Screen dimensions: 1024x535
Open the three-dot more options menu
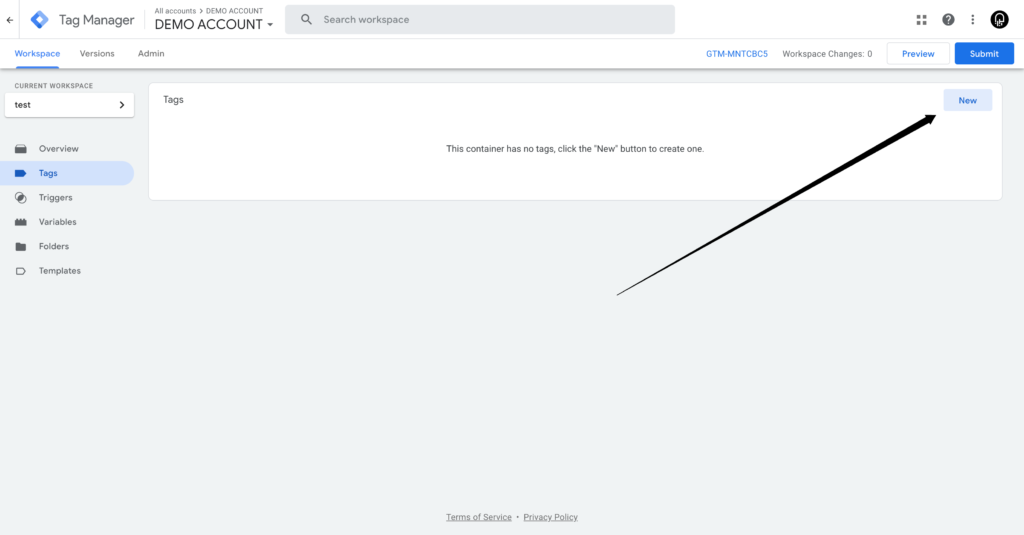[x=972, y=20]
